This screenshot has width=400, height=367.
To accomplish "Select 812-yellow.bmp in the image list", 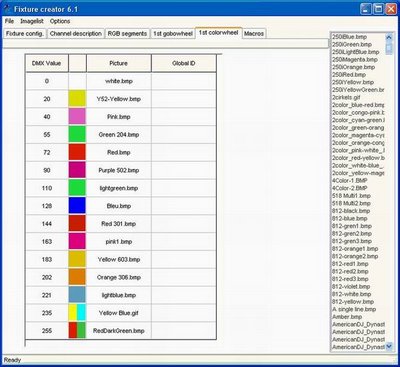I will 353,302.
